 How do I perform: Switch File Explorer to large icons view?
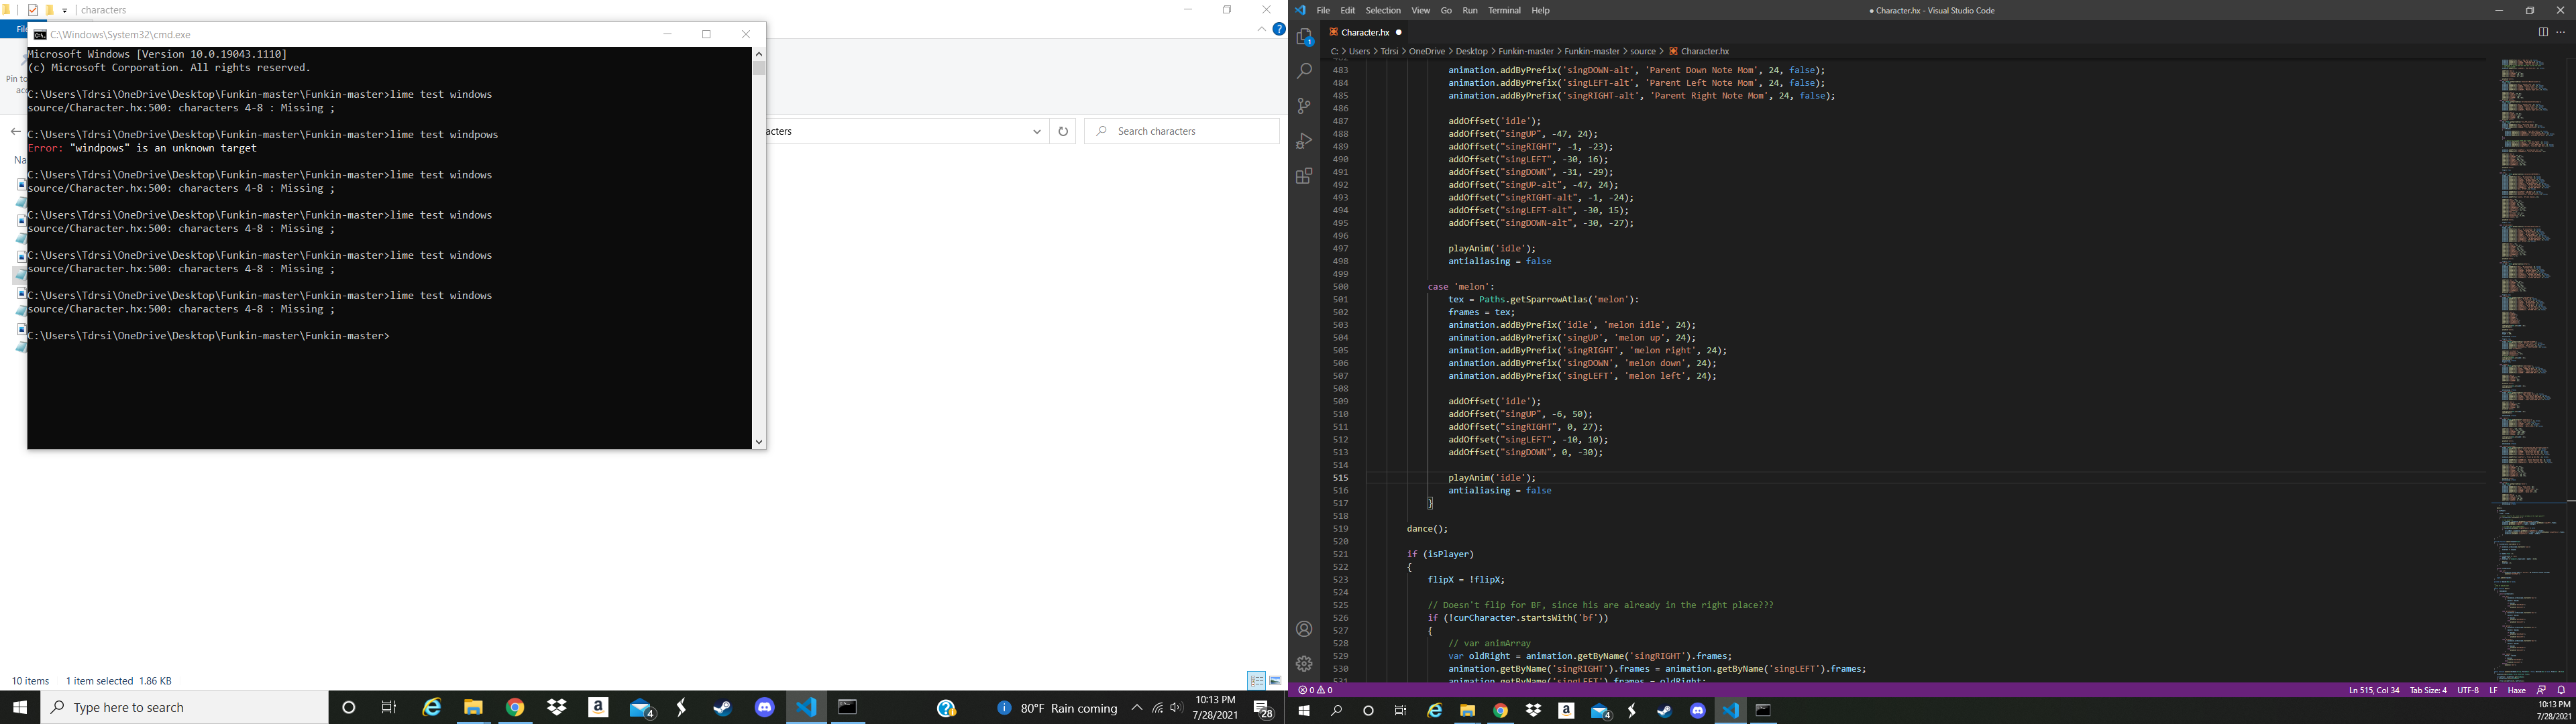1275,681
